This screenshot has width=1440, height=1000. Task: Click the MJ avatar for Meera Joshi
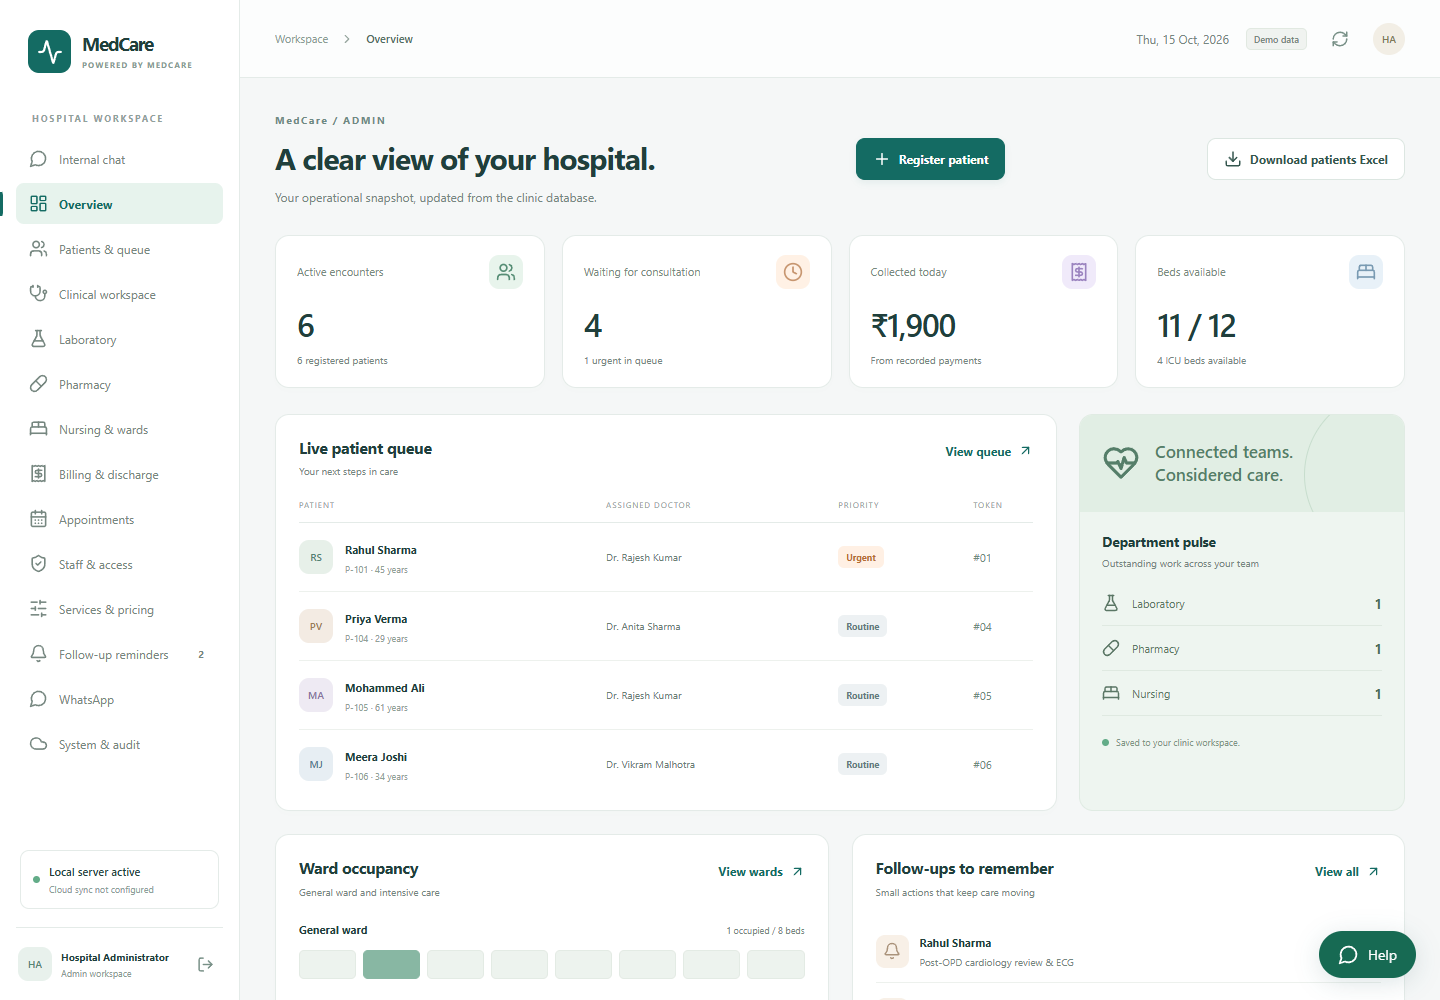point(316,765)
